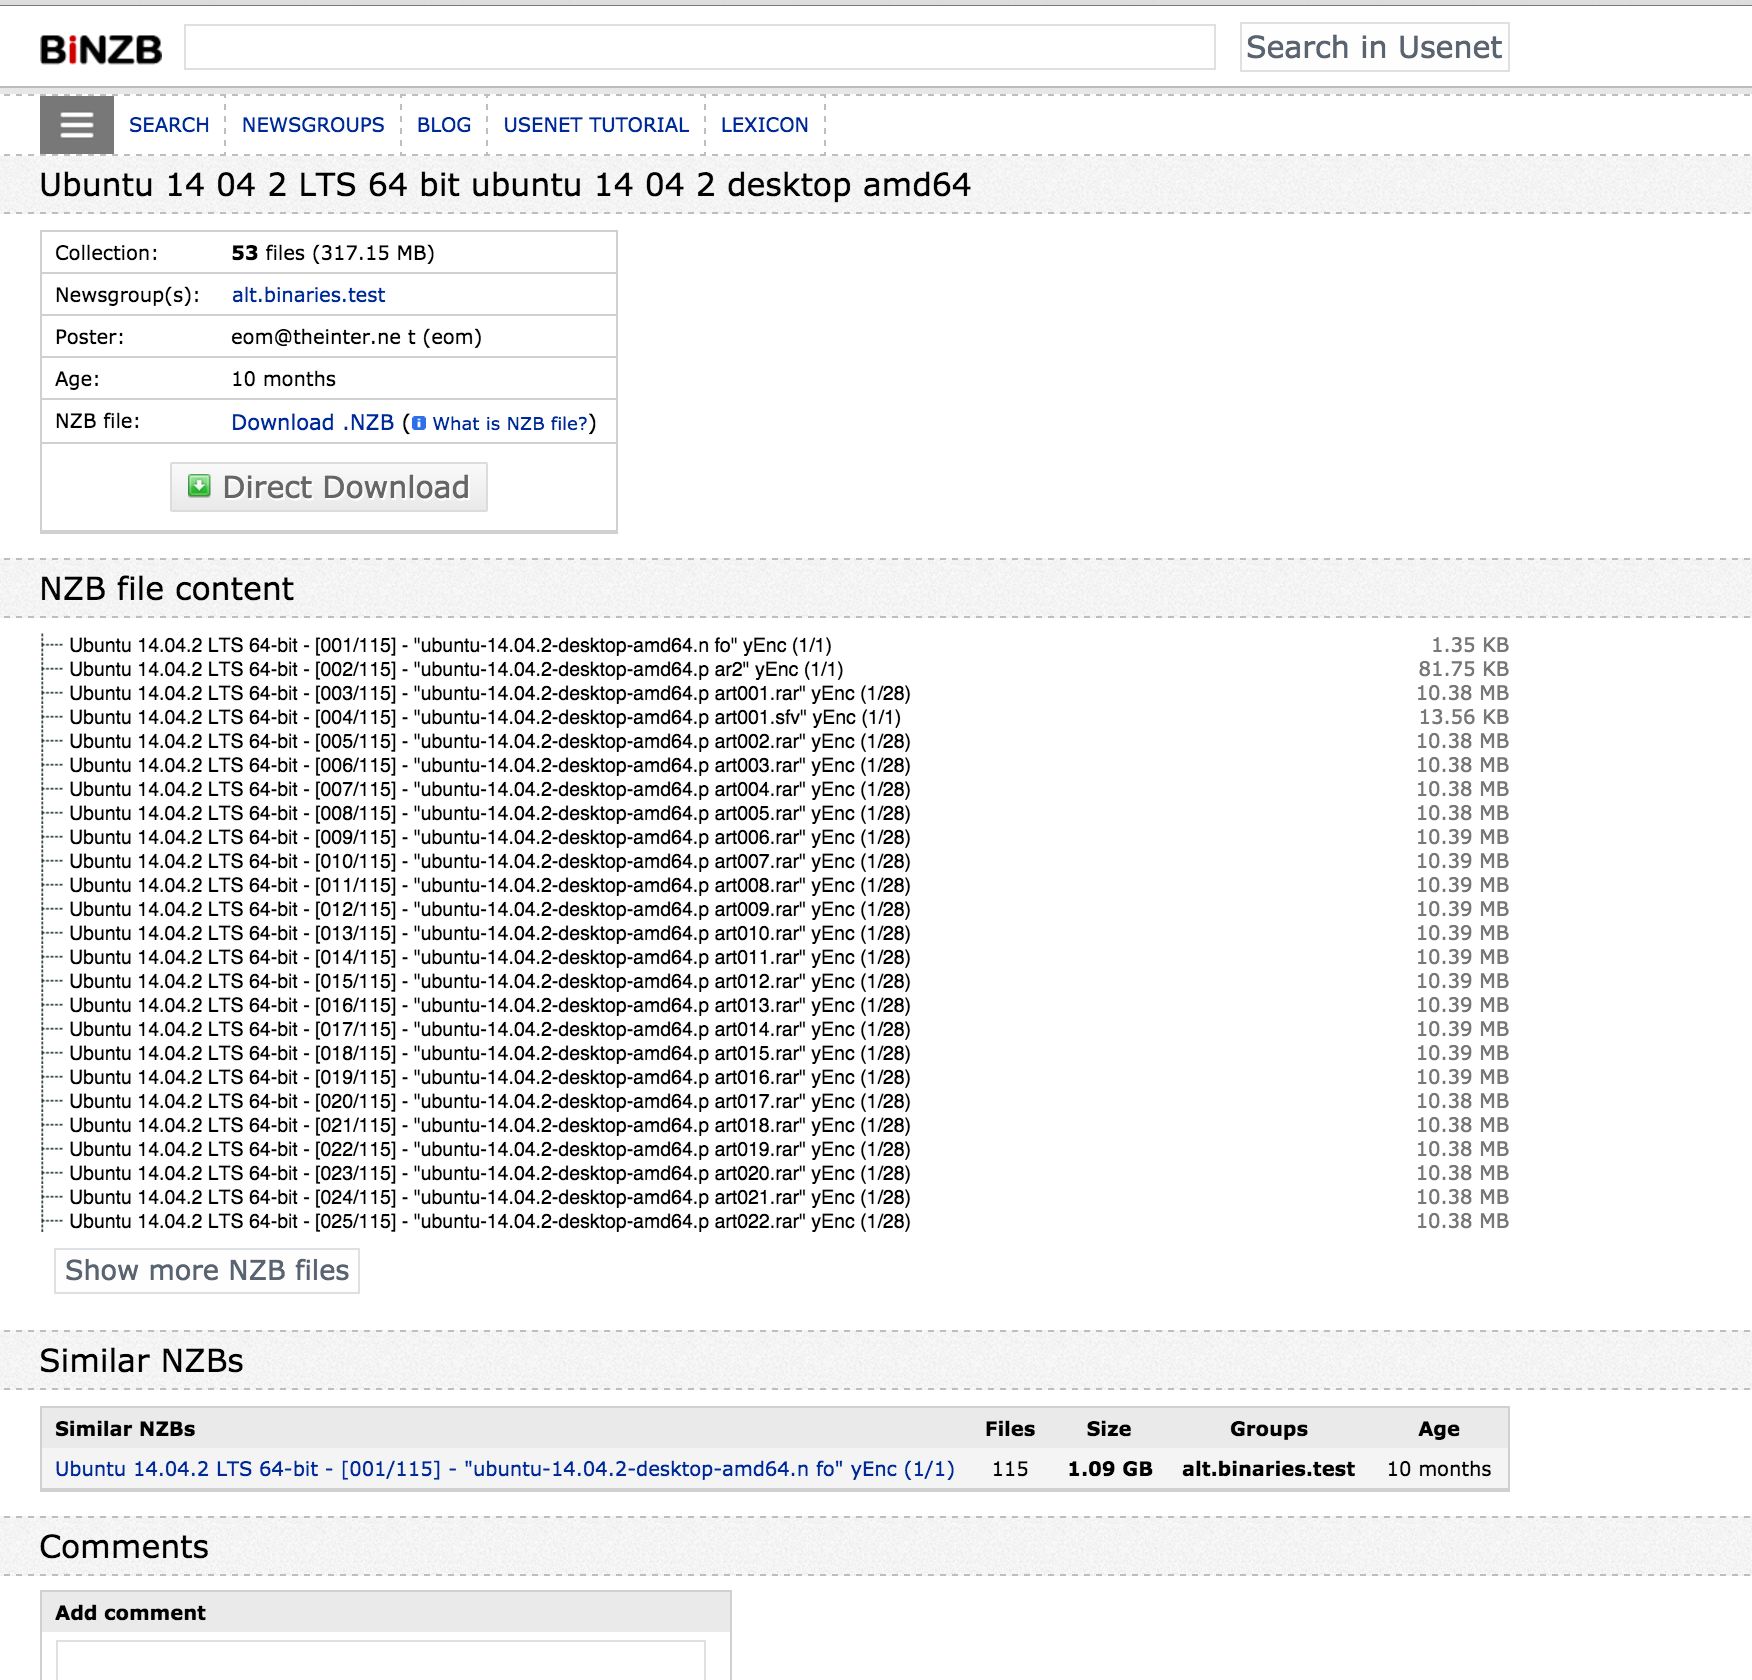Image resolution: width=1752 pixels, height=1680 pixels.
Task: Click the green download icon on Direct Download
Action: pyautogui.click(x=199, y=486)
